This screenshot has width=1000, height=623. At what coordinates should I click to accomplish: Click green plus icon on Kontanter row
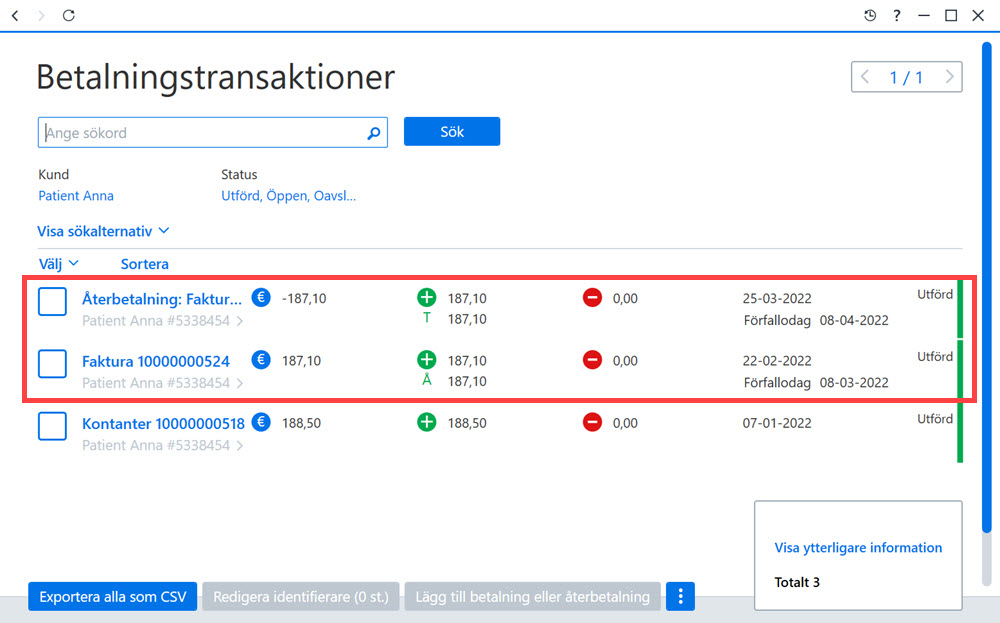(x=427, y=422)
